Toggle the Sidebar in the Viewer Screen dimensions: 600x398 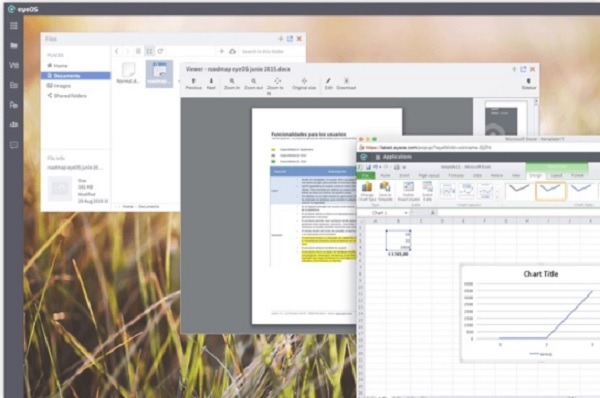pyautogui.click(x=529, y=84)
